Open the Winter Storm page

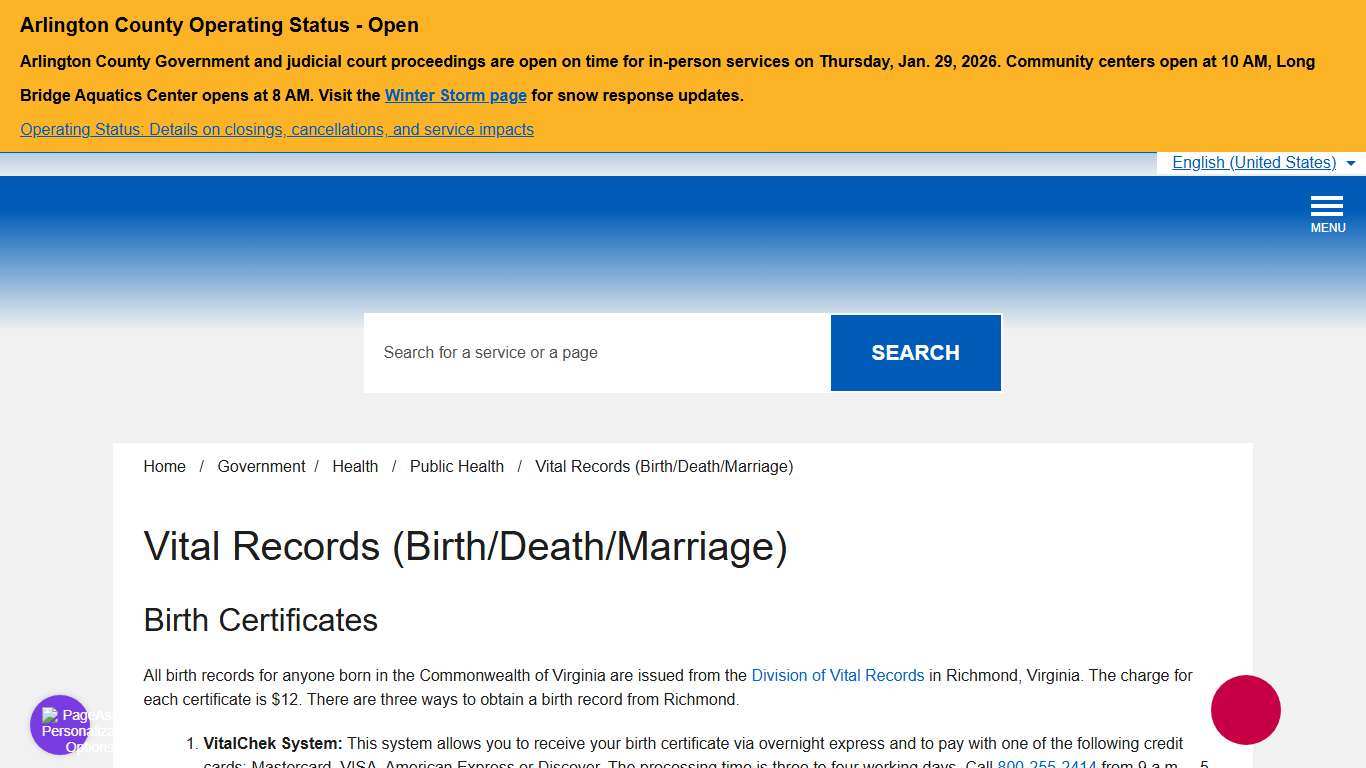pos(455,95)
